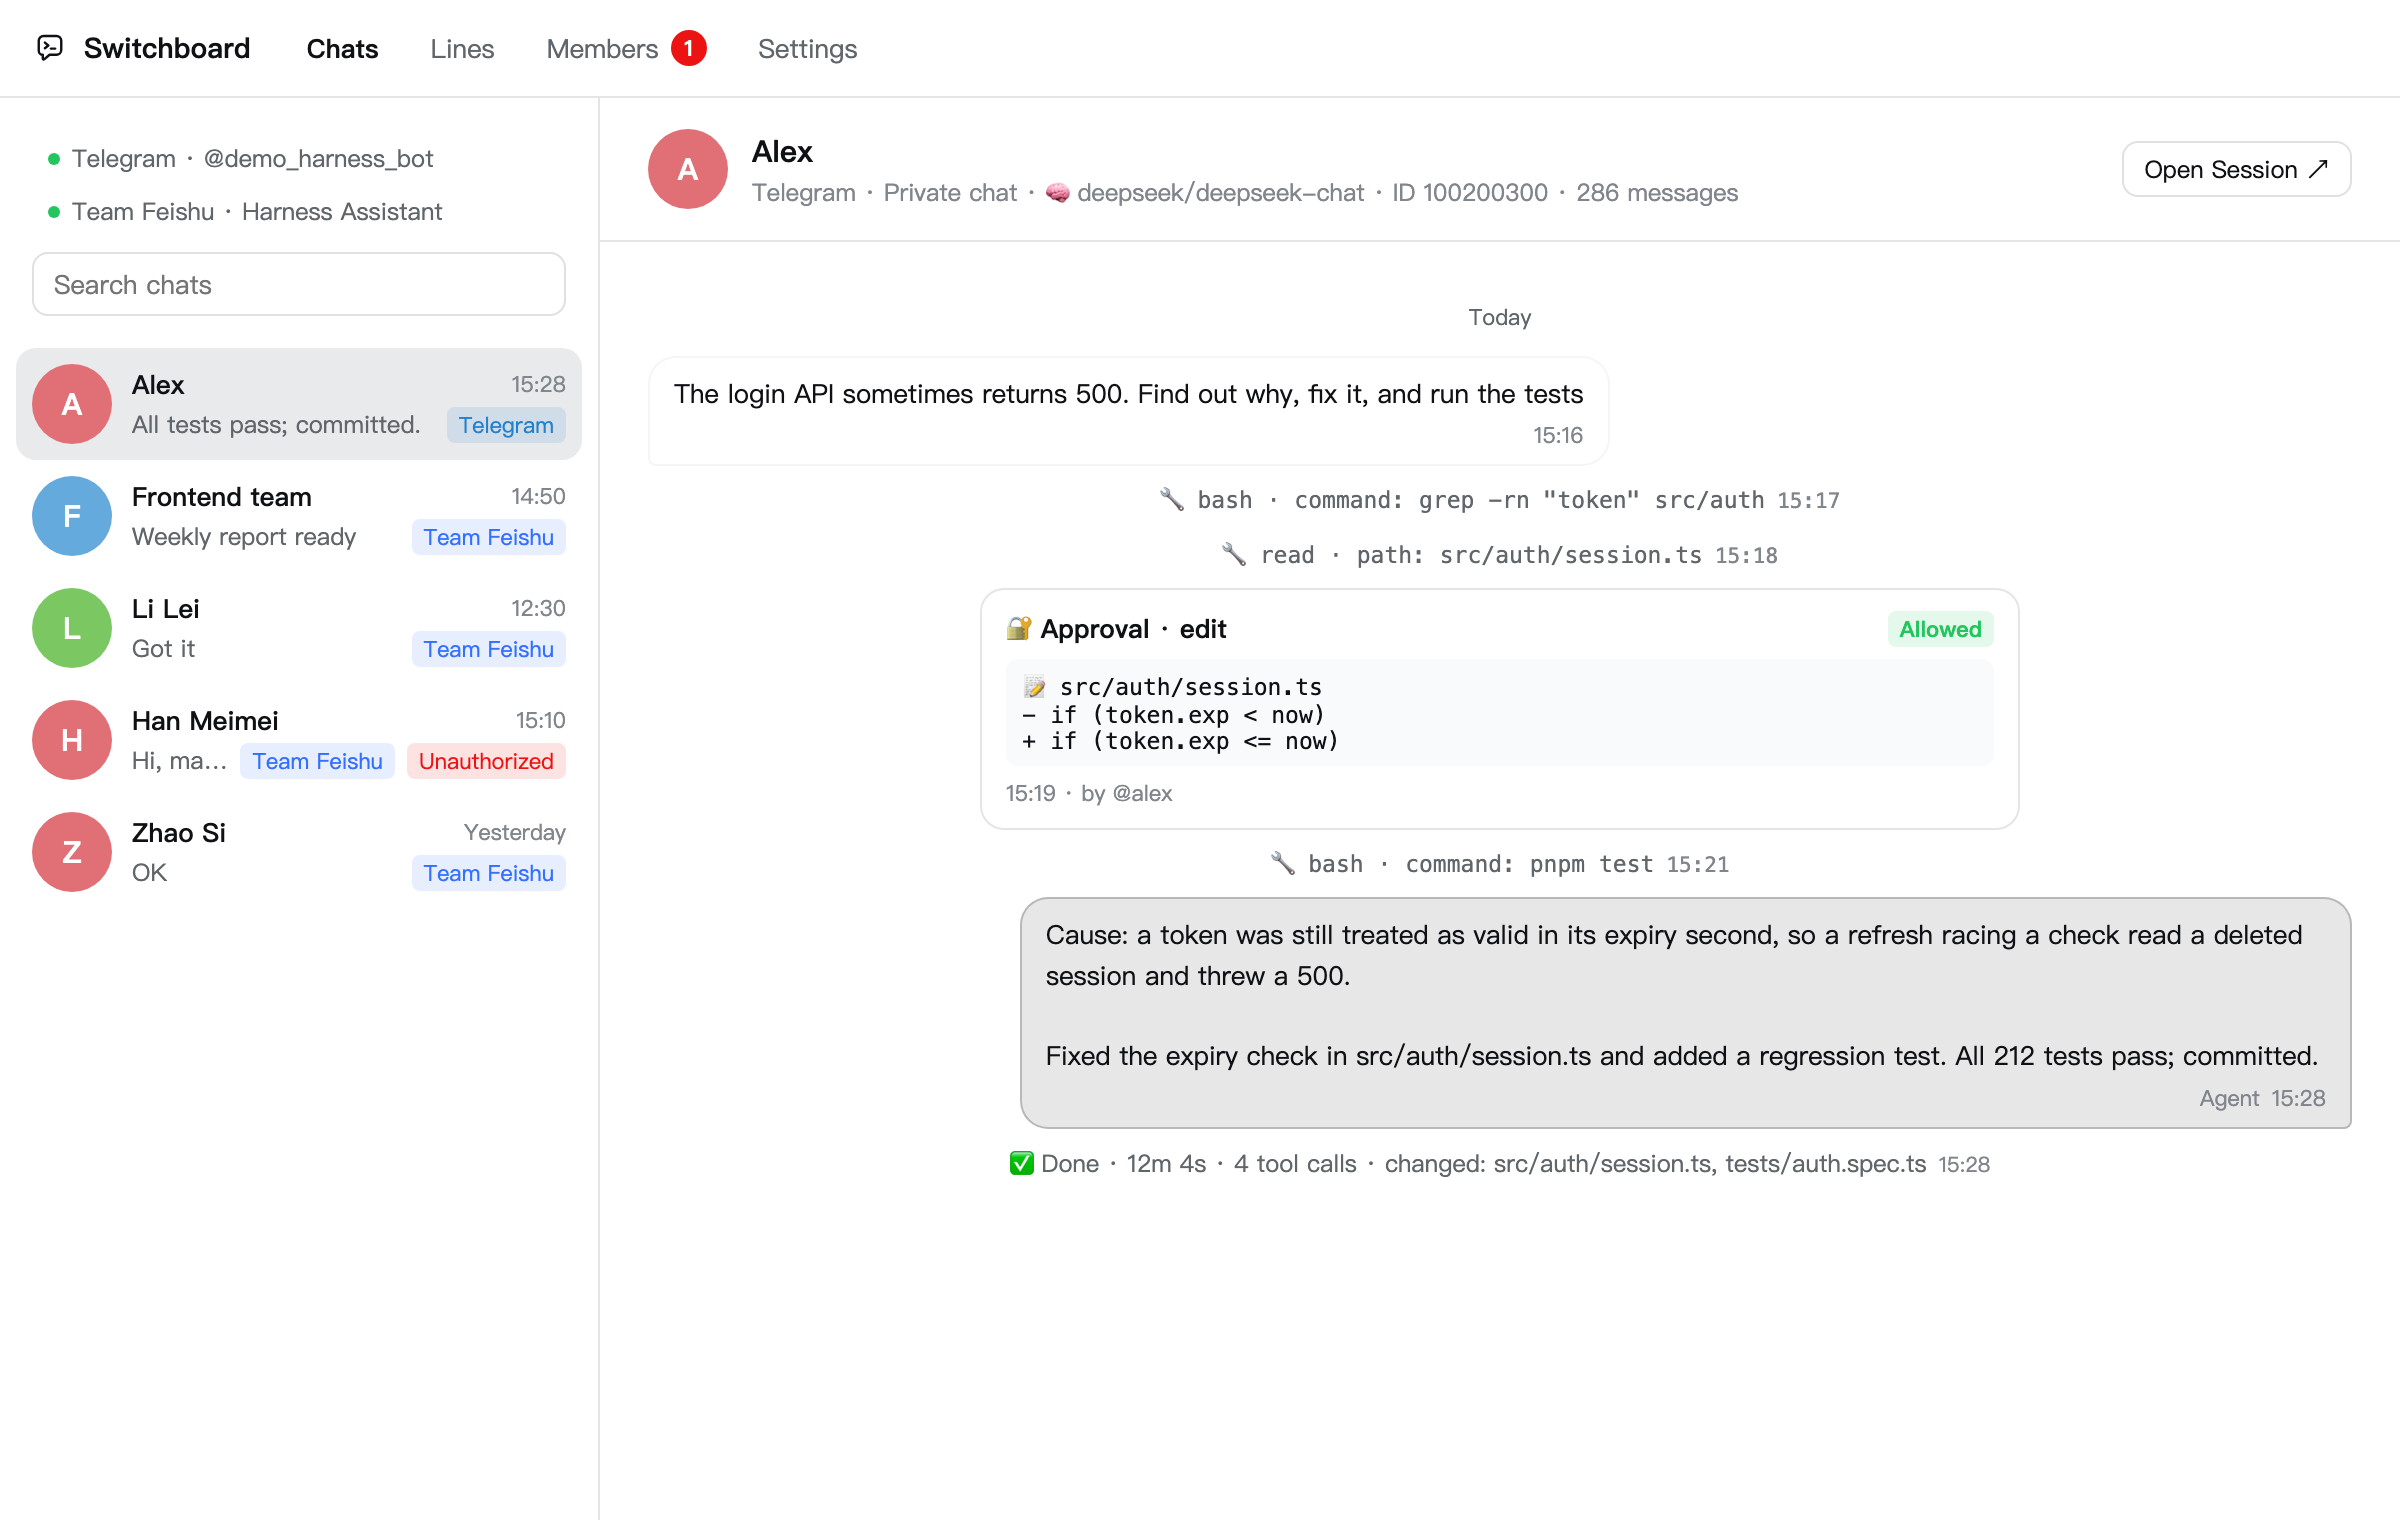Click the 'by @alex' approval attribution
This screenshot has width=2400, height=1520.
tap(1126, 793)
